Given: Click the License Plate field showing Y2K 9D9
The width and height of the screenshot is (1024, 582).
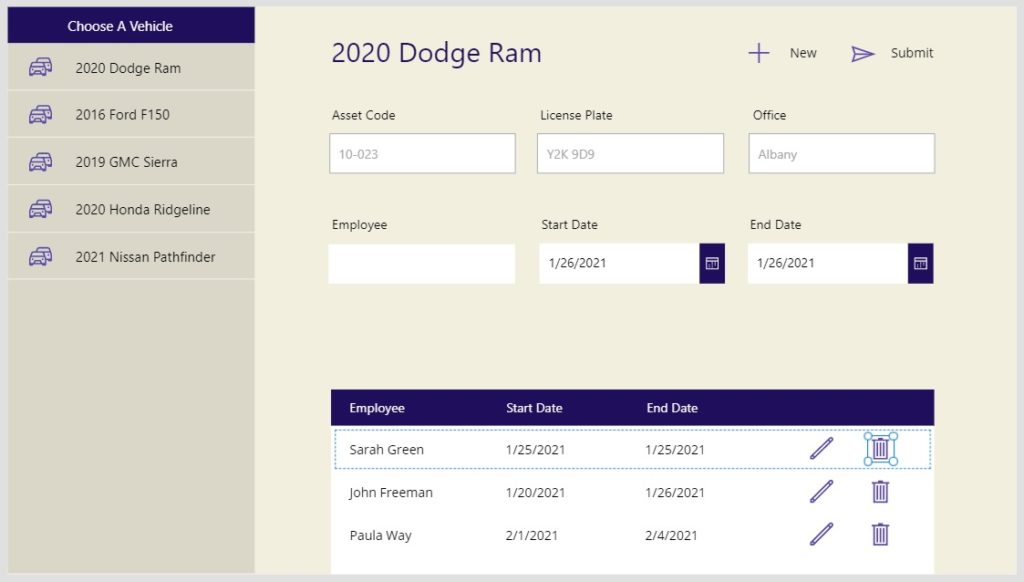Looking at the screenshot, I should pos(630,154).
